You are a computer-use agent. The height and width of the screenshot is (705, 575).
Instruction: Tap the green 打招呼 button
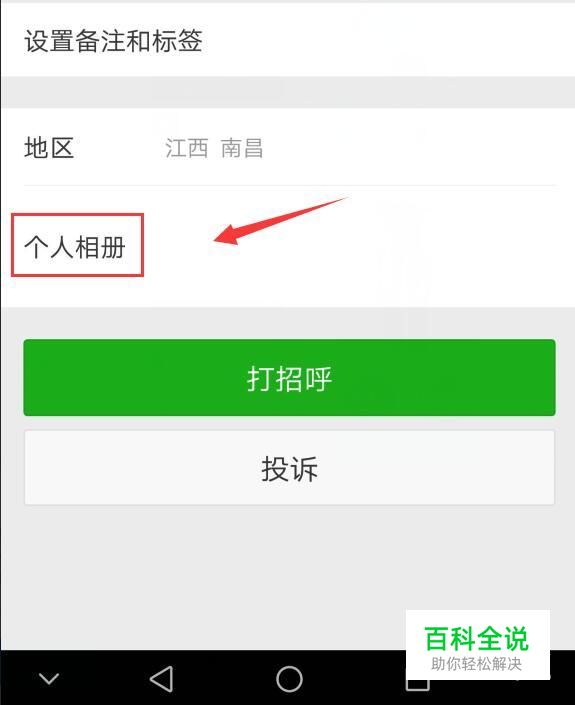coord(290,378)
